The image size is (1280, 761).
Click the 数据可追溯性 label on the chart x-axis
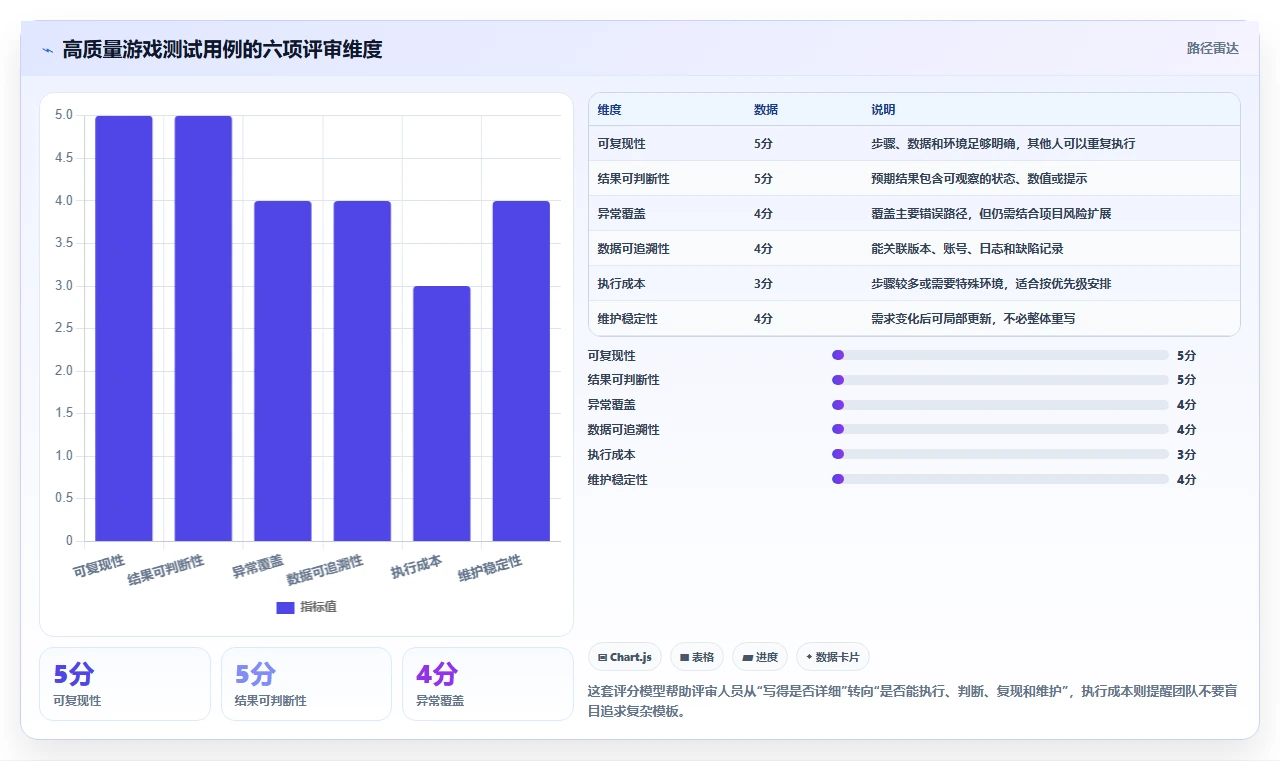(325, 570)
